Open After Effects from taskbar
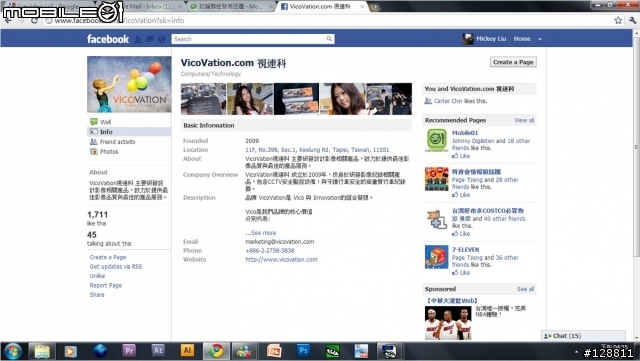 (158, 351)
